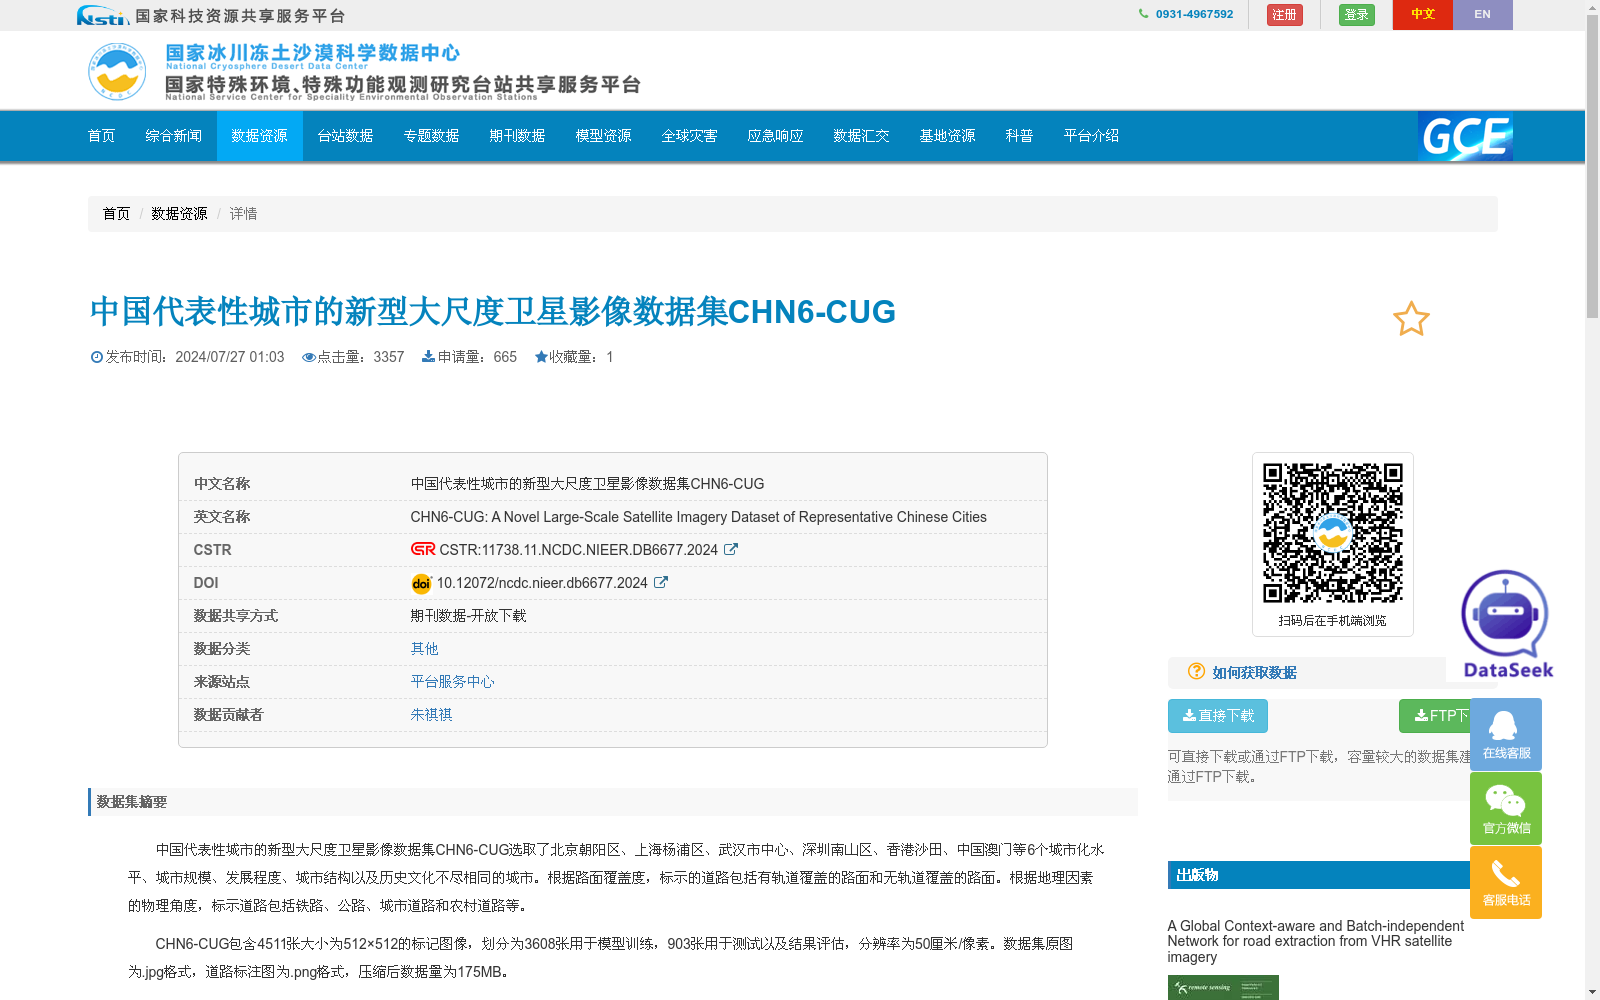
Task: Click the publication journal cover thumbnail
Action: pyautogui.click(x=1223, y=987)
